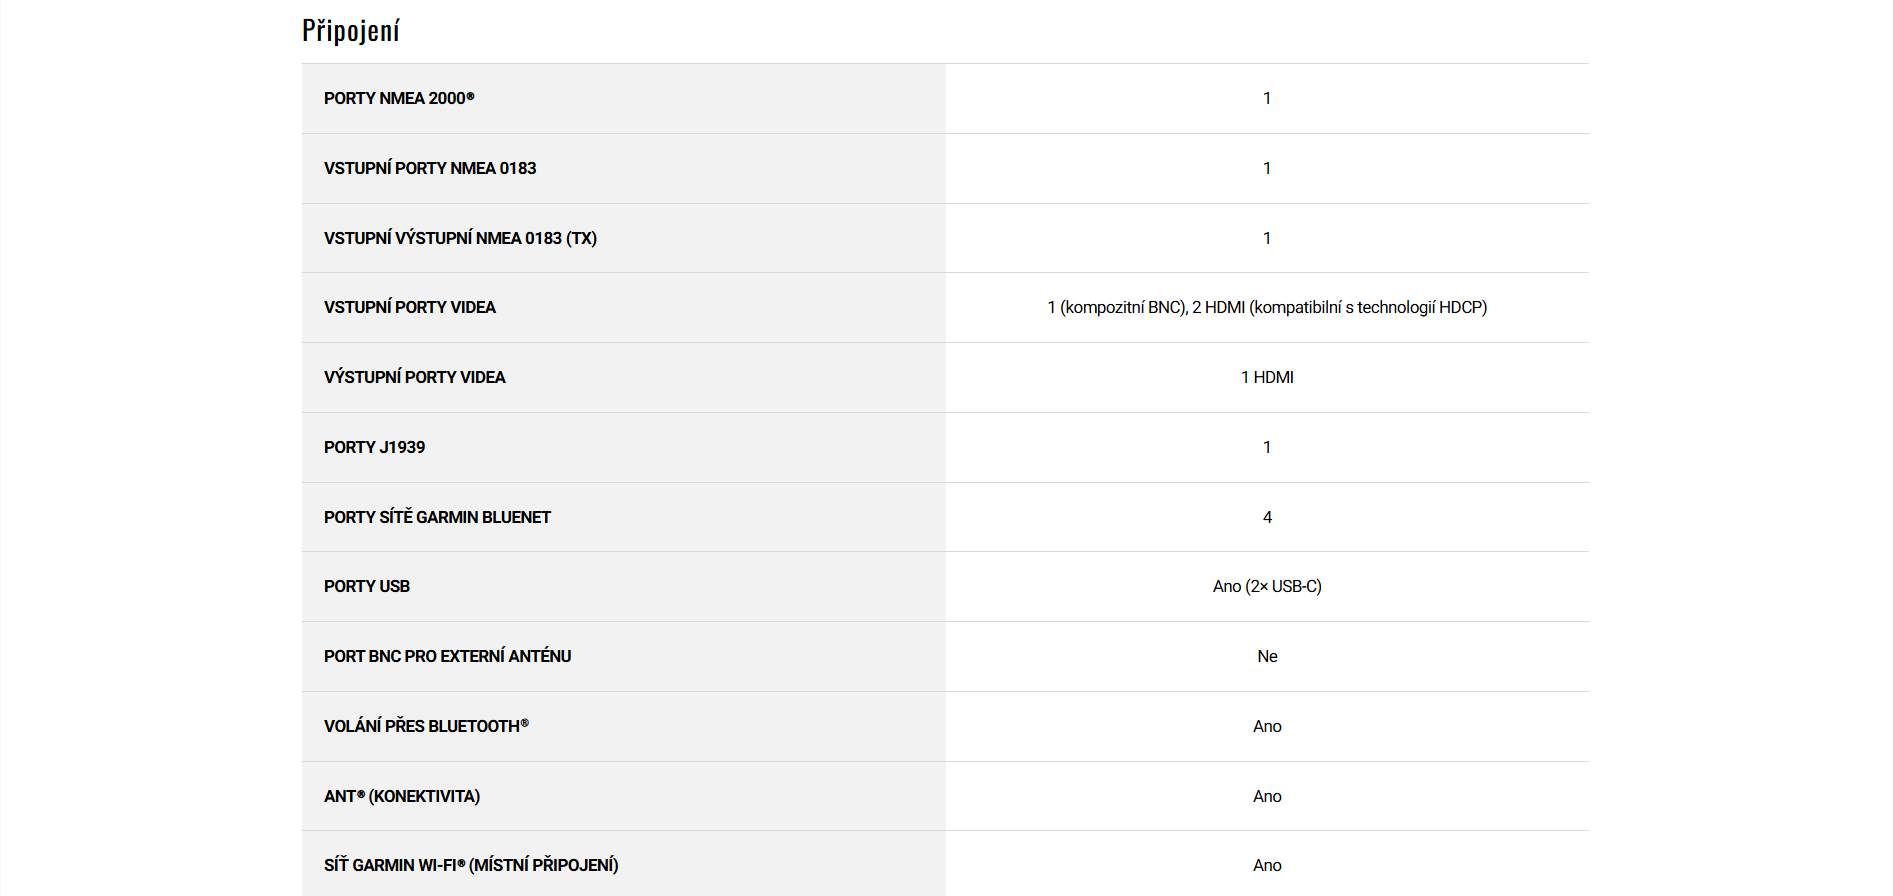Click the VSTUPNÍ VÝSTUPNÍ NMEA 0183 (TX) label
1893x896 pixels.
(460, 238)
